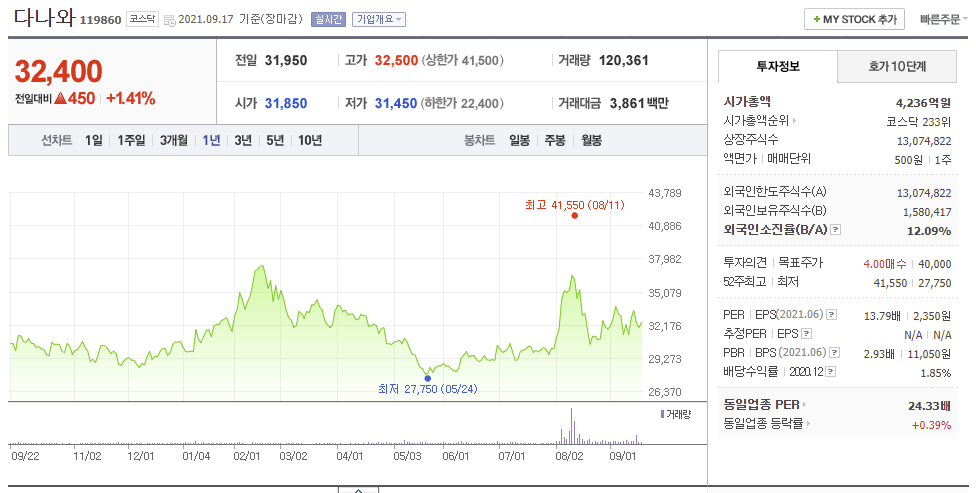Click the 외국인소진율 value 12.09%
976x493 pixels.
[x=929, y=231]
